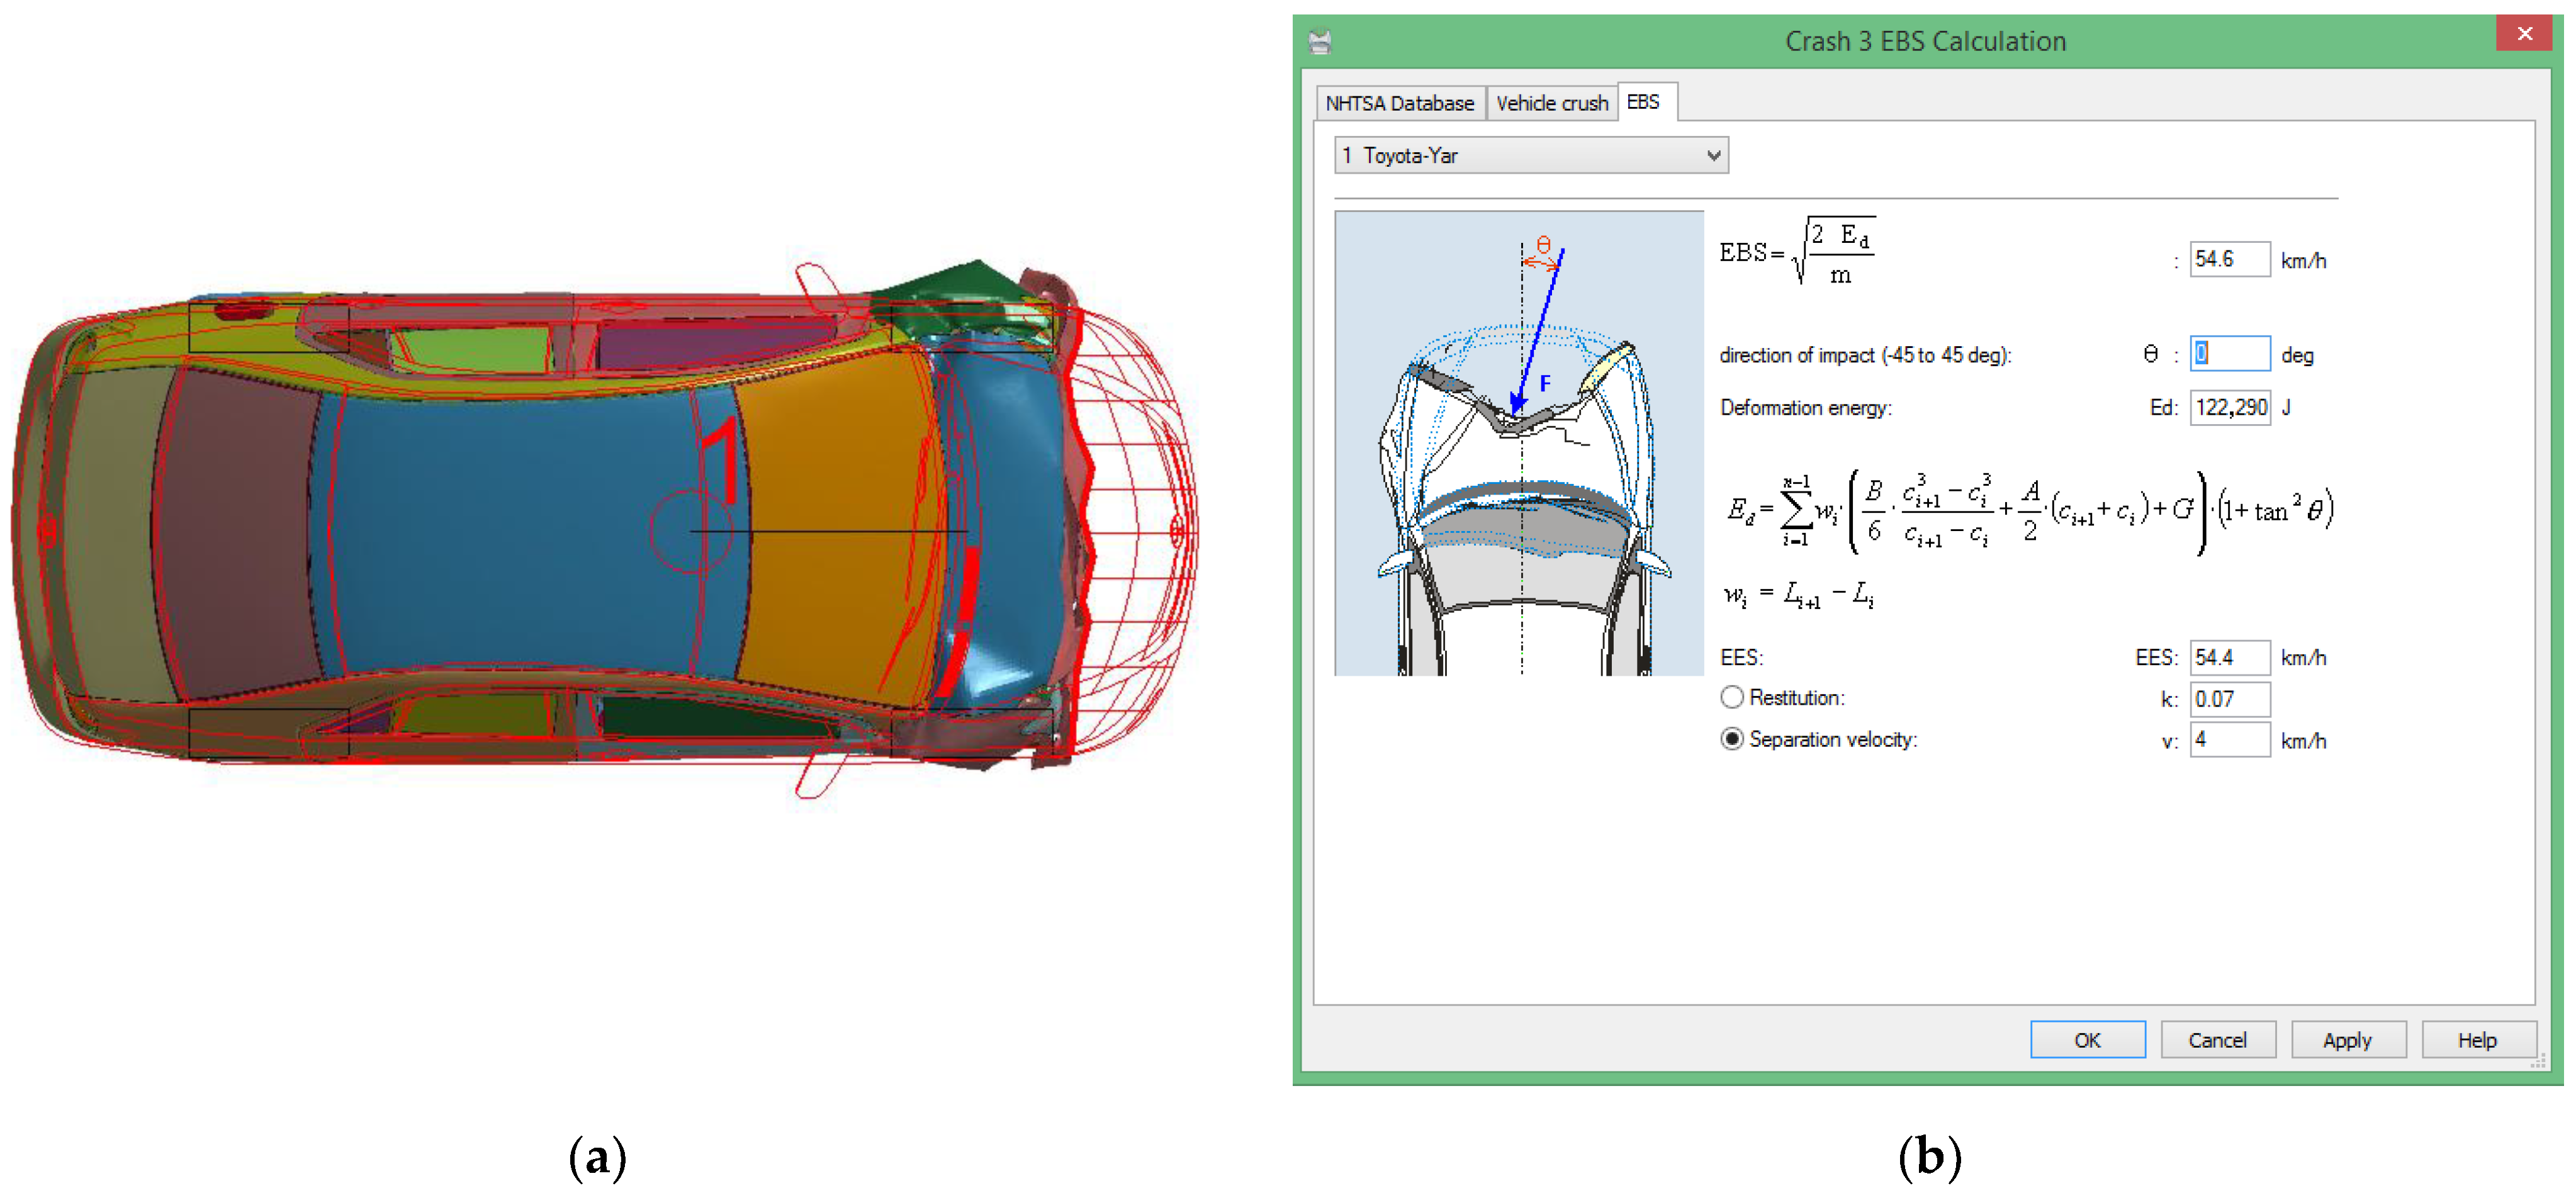Click the EBS value field showing 54.6

(x=2229, y=260)
